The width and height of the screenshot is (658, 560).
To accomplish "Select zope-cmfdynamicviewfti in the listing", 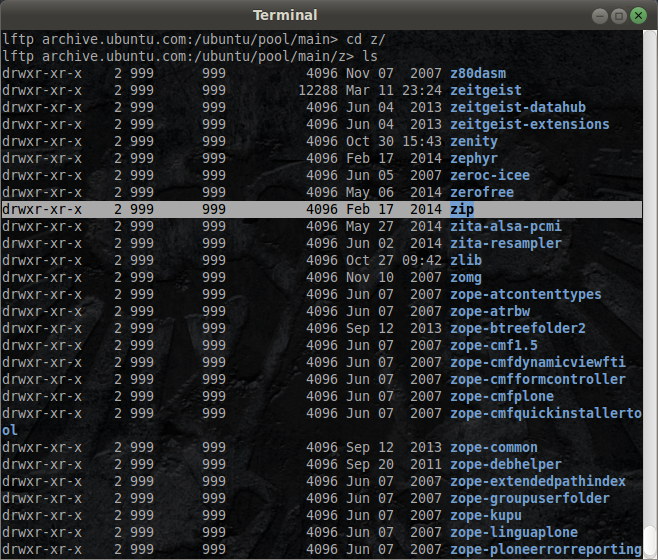I will [x=538, y=362].
